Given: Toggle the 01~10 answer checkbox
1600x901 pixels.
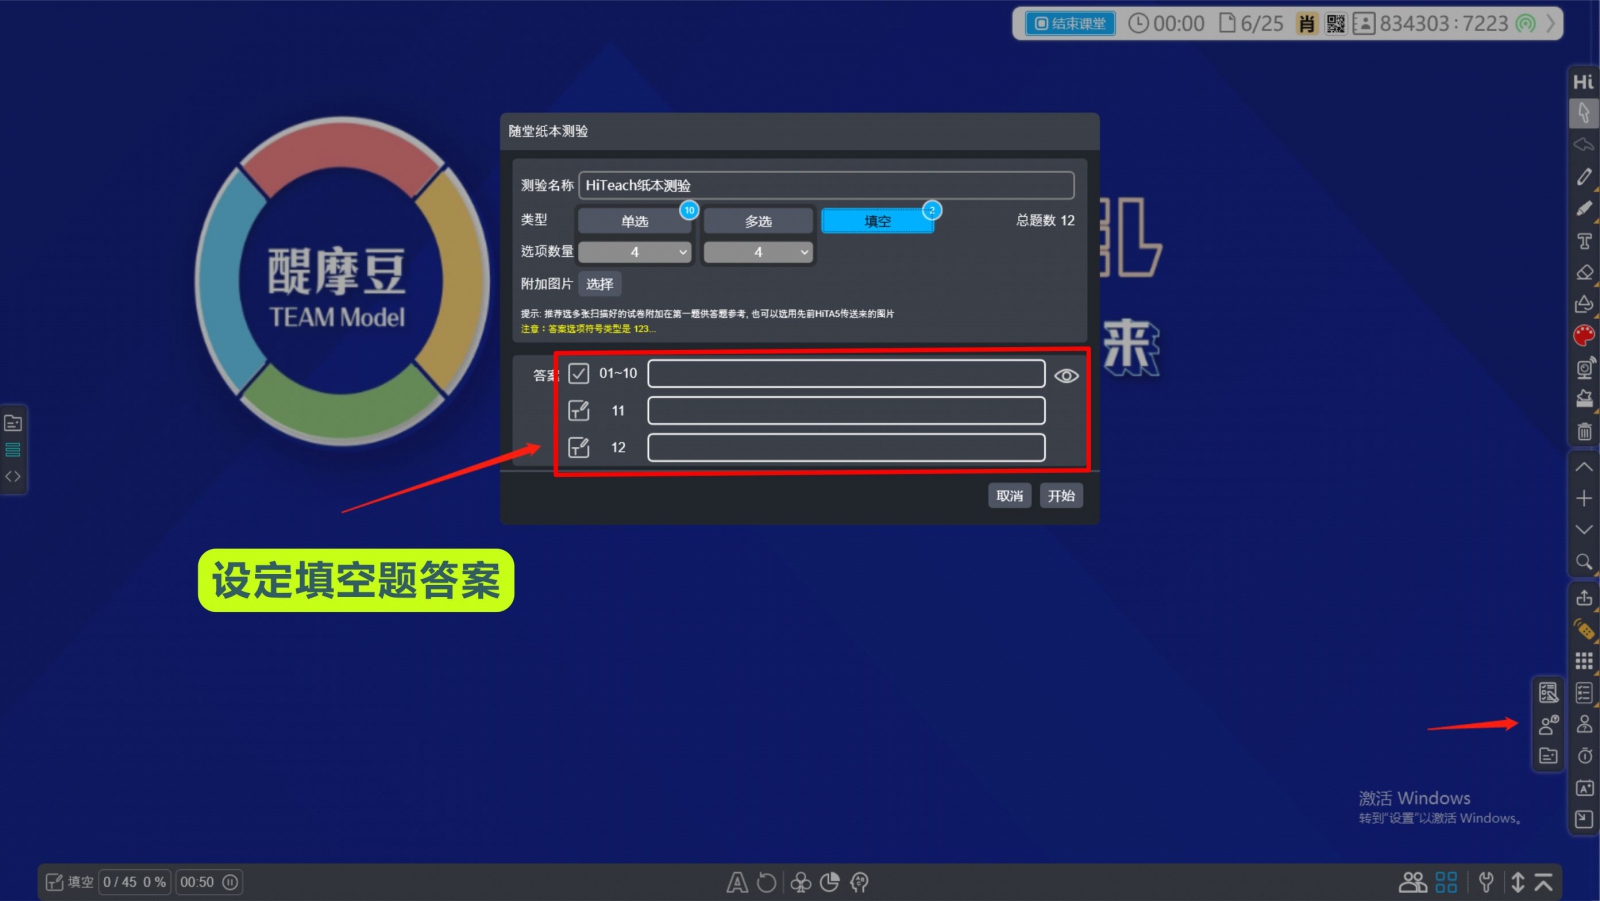Looking at the screenshot, I should click(x=579, y=373).
